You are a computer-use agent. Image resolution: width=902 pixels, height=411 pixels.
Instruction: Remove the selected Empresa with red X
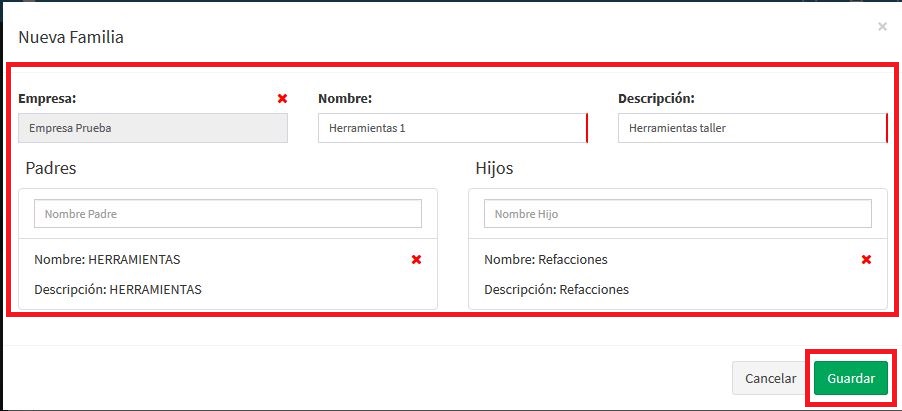coord(282,99)
